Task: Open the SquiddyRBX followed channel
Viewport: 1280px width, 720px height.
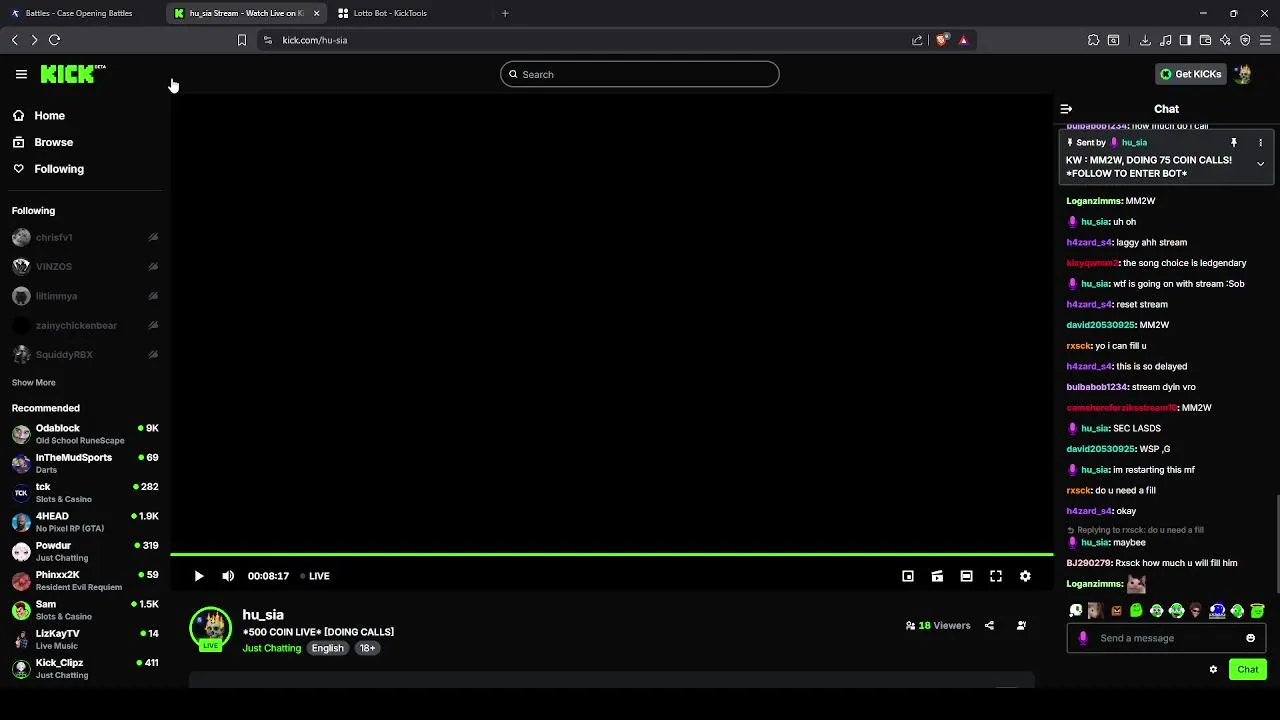Action: [85, 355]
